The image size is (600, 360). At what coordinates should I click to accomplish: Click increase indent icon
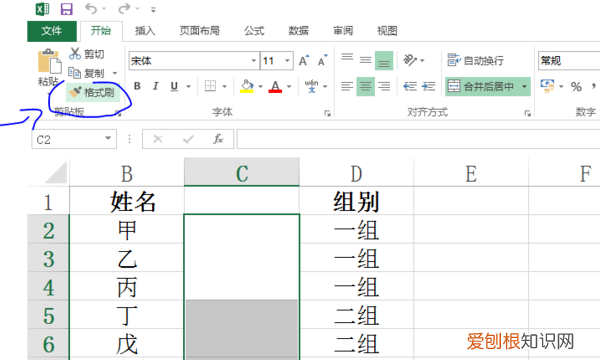coord(429,86)
